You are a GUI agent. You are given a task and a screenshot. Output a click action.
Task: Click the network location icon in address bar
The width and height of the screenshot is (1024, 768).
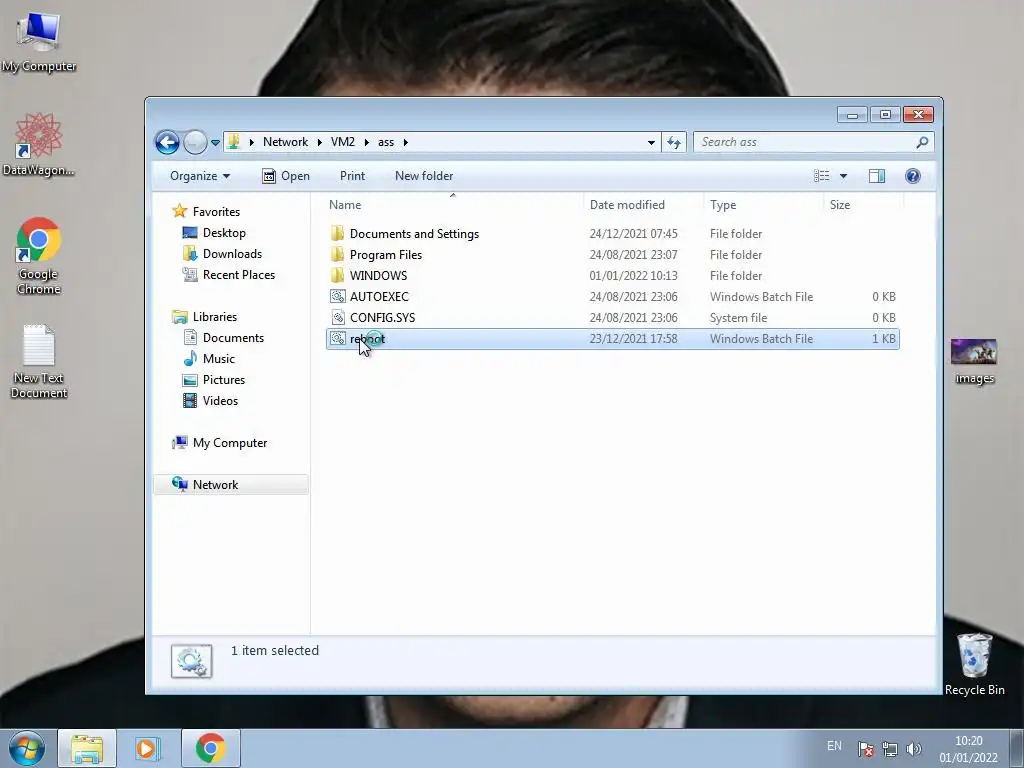pyautogui.click(x=234, y=142)
